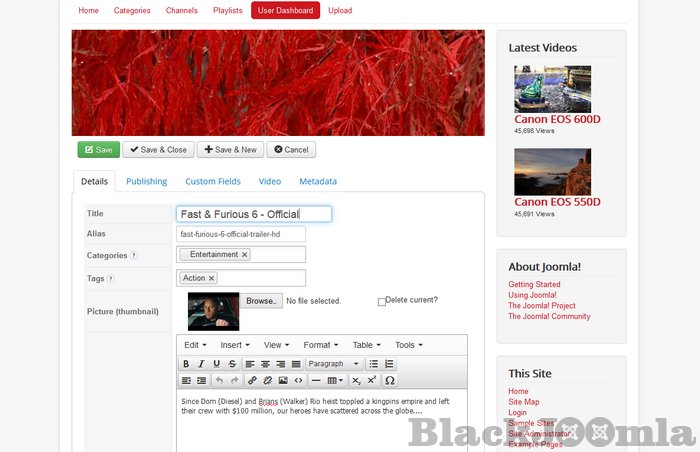Remove the Entertainment category tag

click(x=245, y=255)
